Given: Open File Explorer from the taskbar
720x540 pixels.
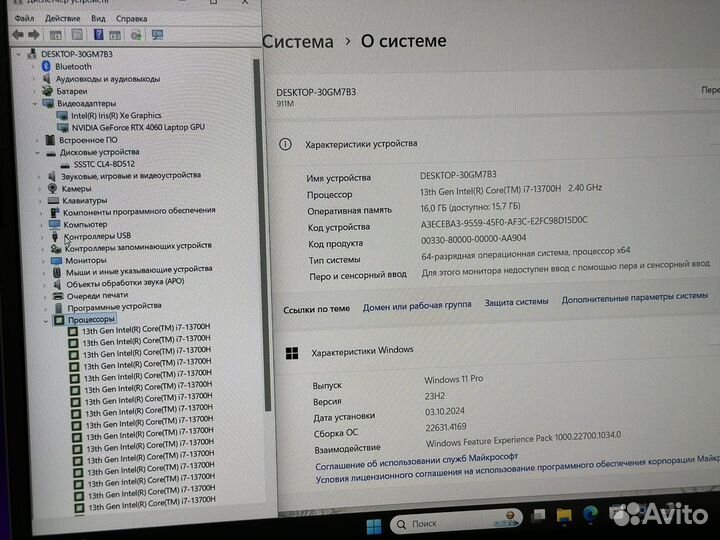Looking at the screenshot, I should click(x=564, y=515).
